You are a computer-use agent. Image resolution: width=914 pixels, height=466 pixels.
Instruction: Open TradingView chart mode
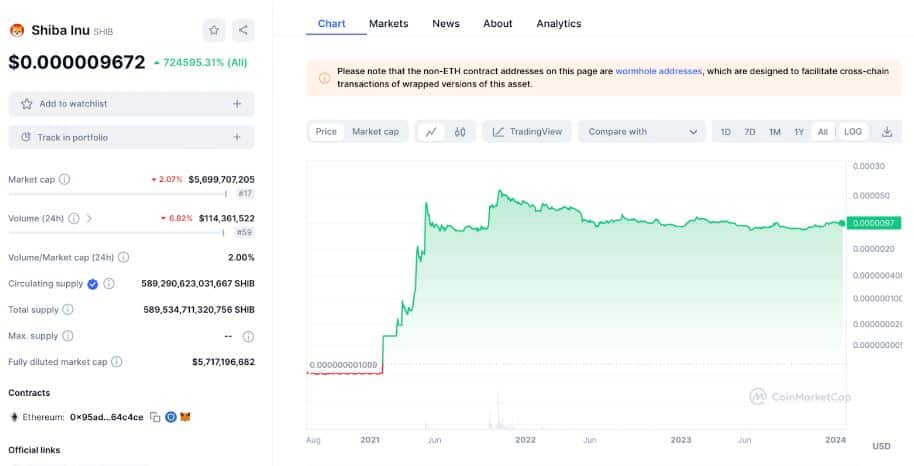pyautogui.click(x=527, y=132)
